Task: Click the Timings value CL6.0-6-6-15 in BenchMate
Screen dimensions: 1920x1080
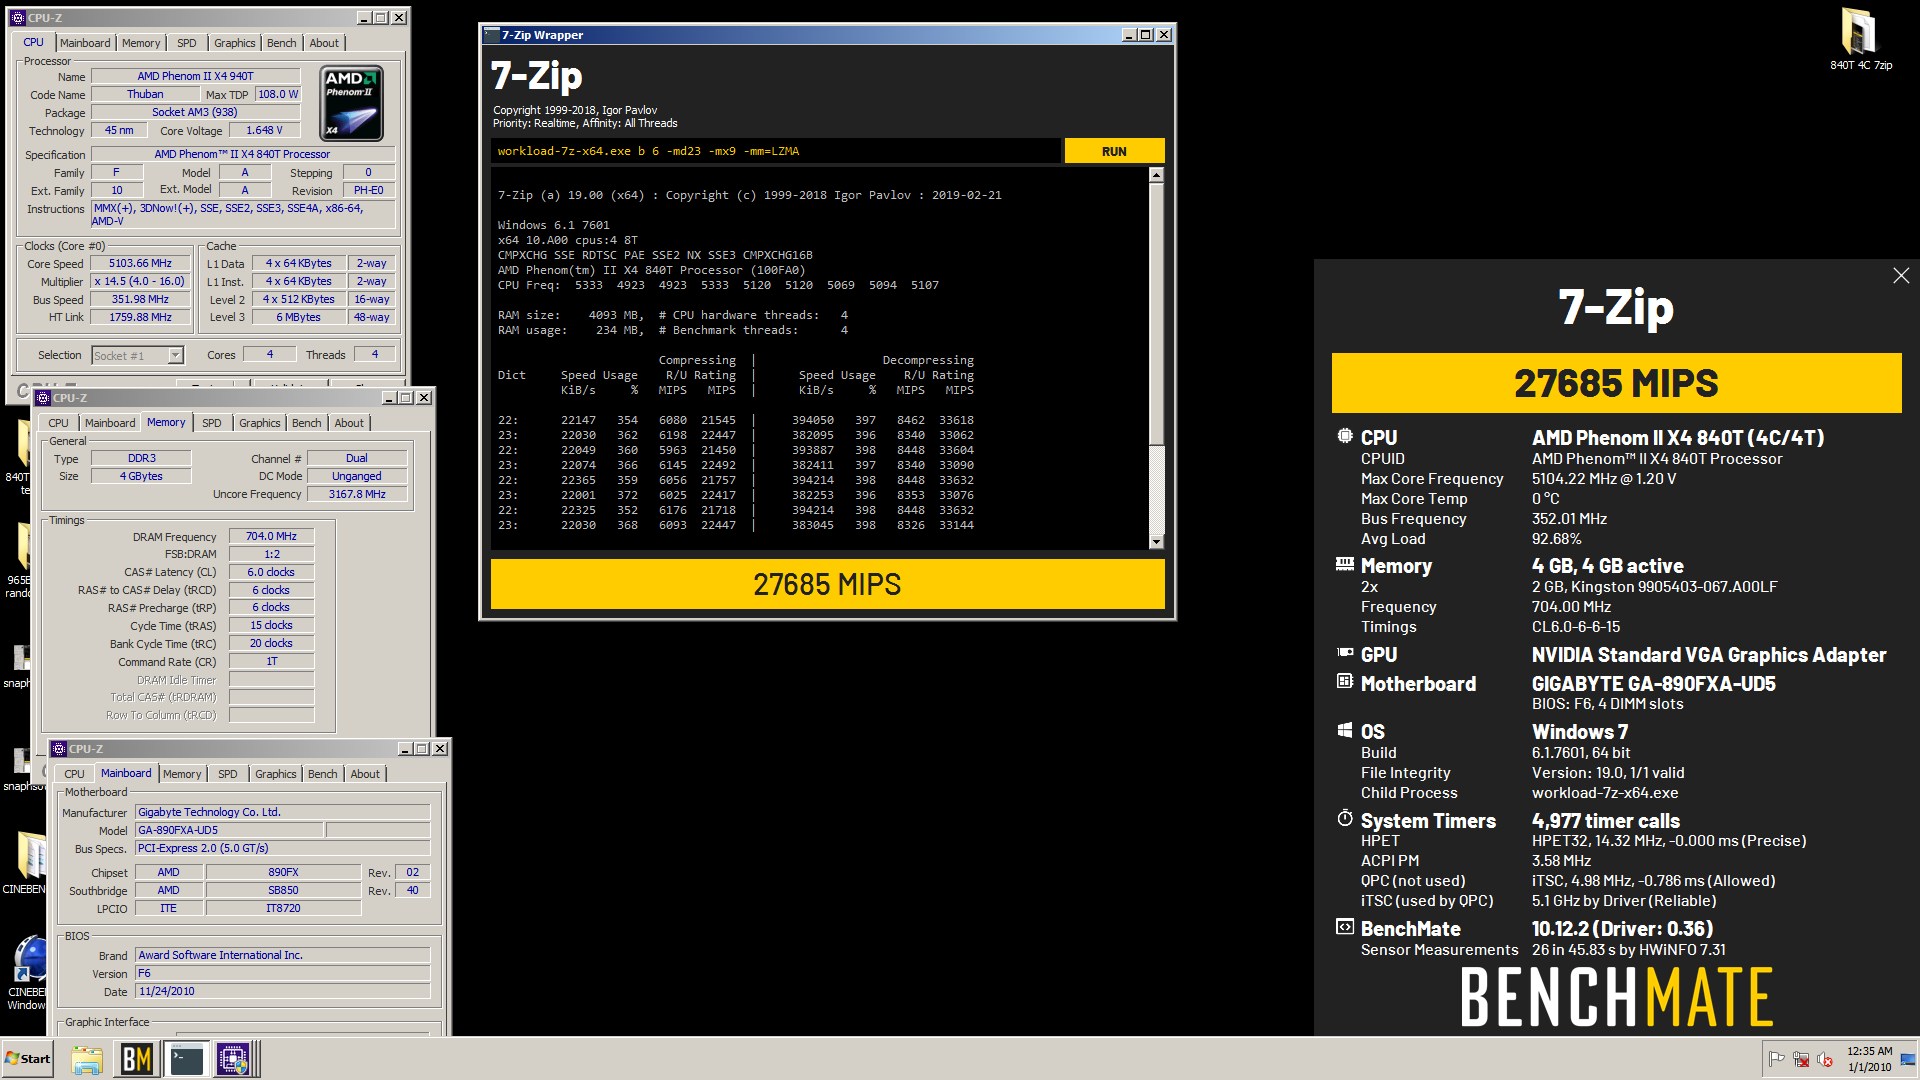Action: pyautogui.click(x=1576, y=627)
